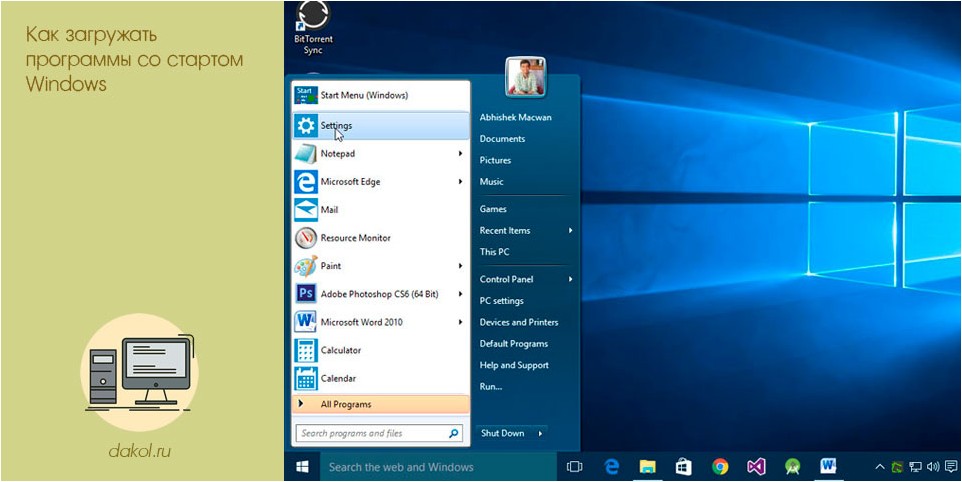This screenshot has width=962, height=482.
Task: Open Games link
Action: (493, 209)
